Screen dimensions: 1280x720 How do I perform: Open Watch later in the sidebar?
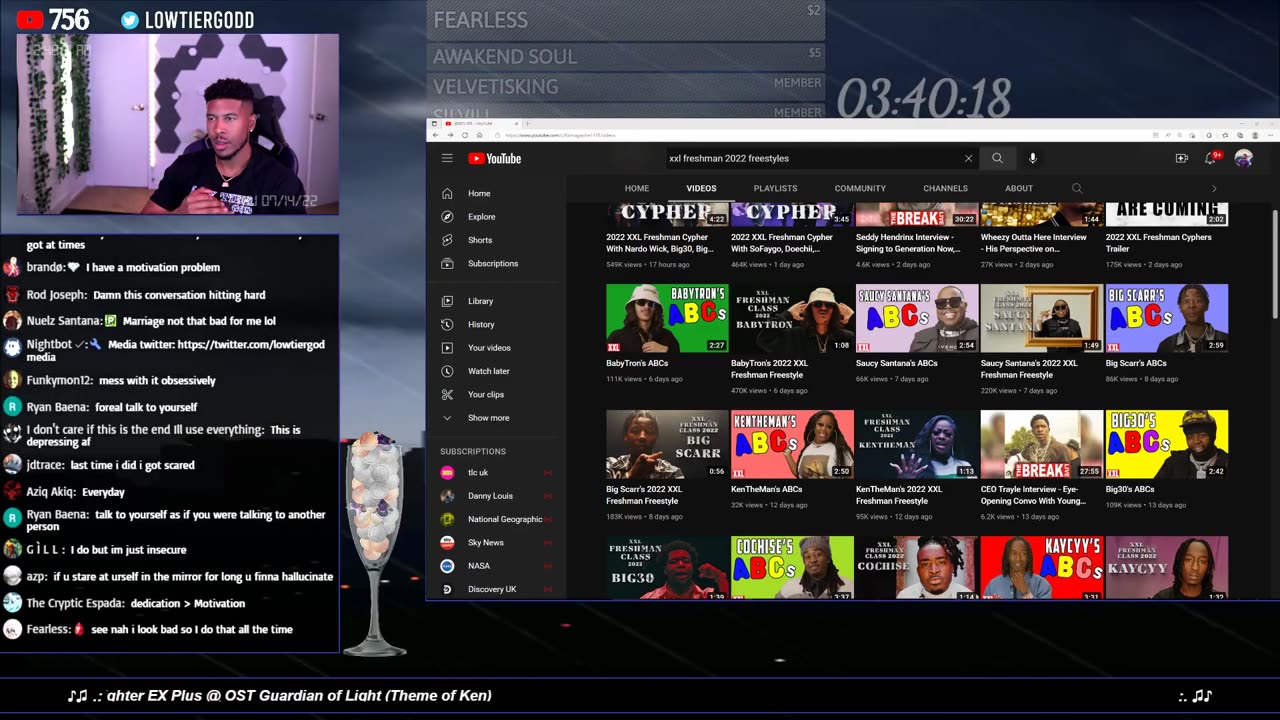pos(496,371)
